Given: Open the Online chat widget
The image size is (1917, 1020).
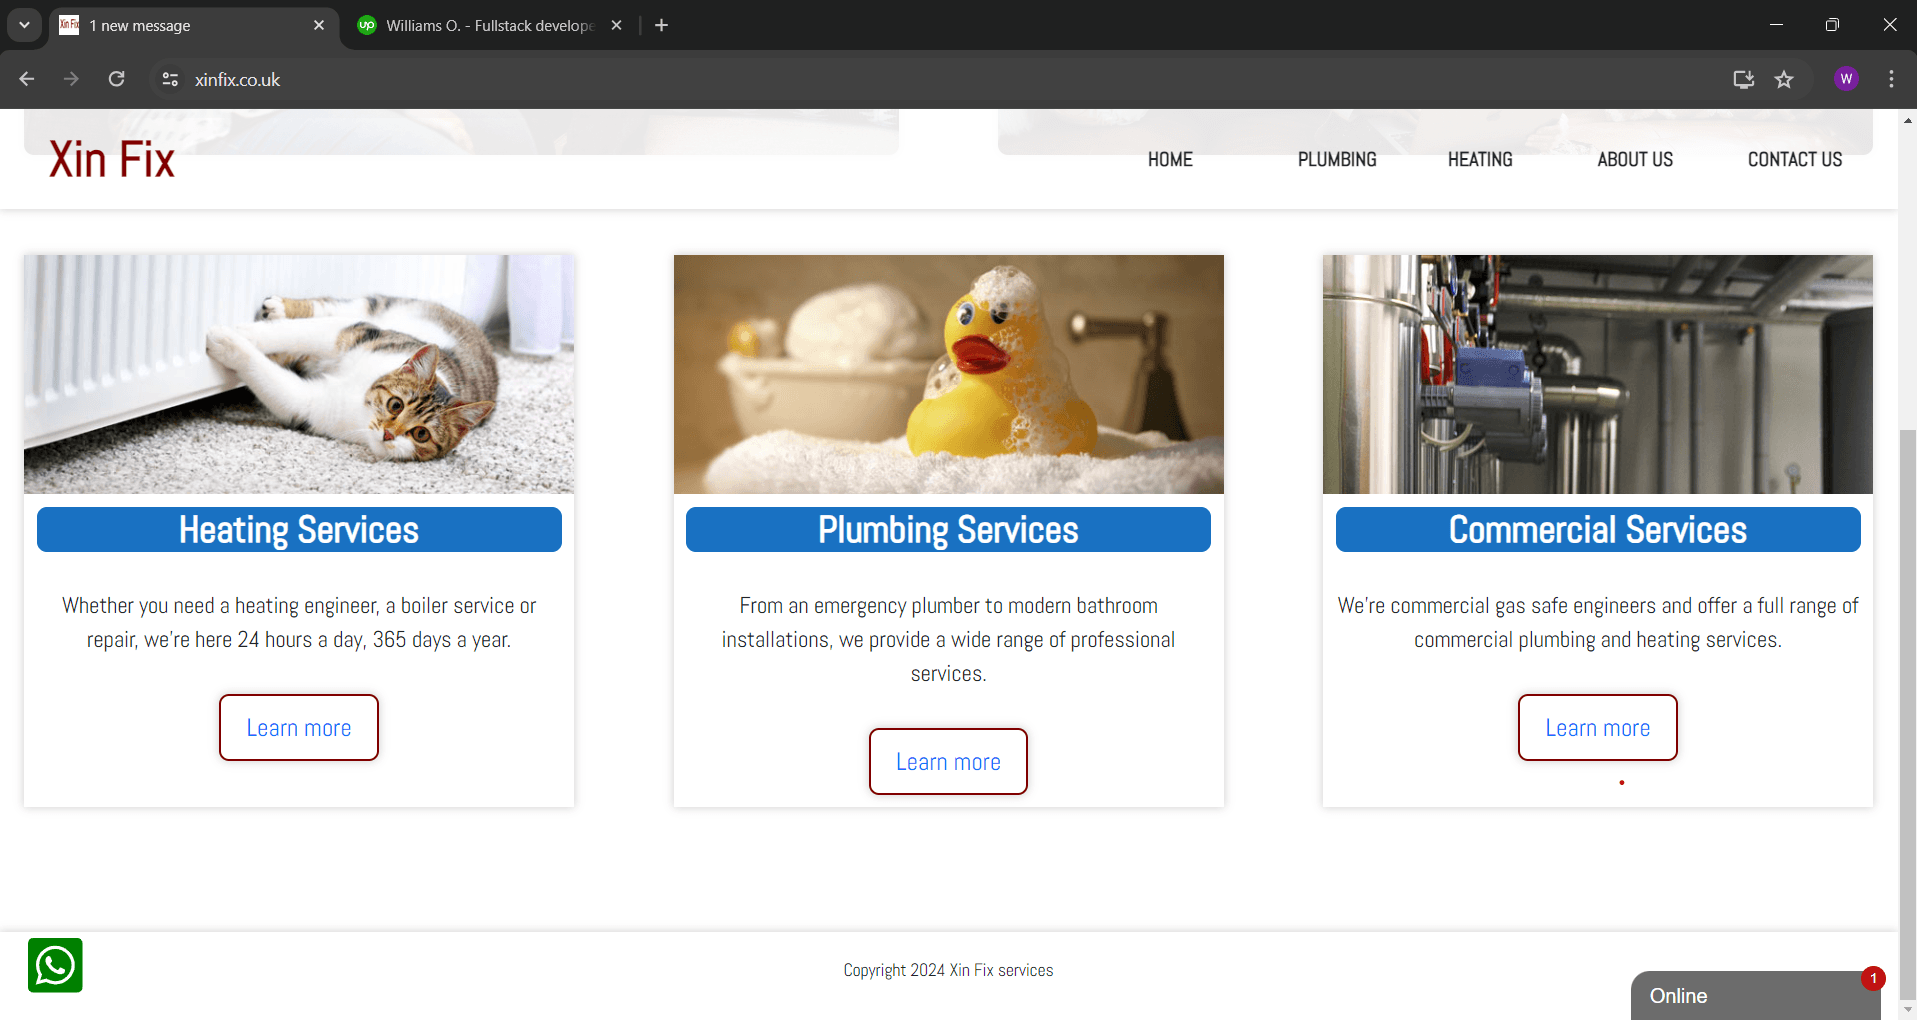Looking at the screenshot, I should coord(1755,996).
